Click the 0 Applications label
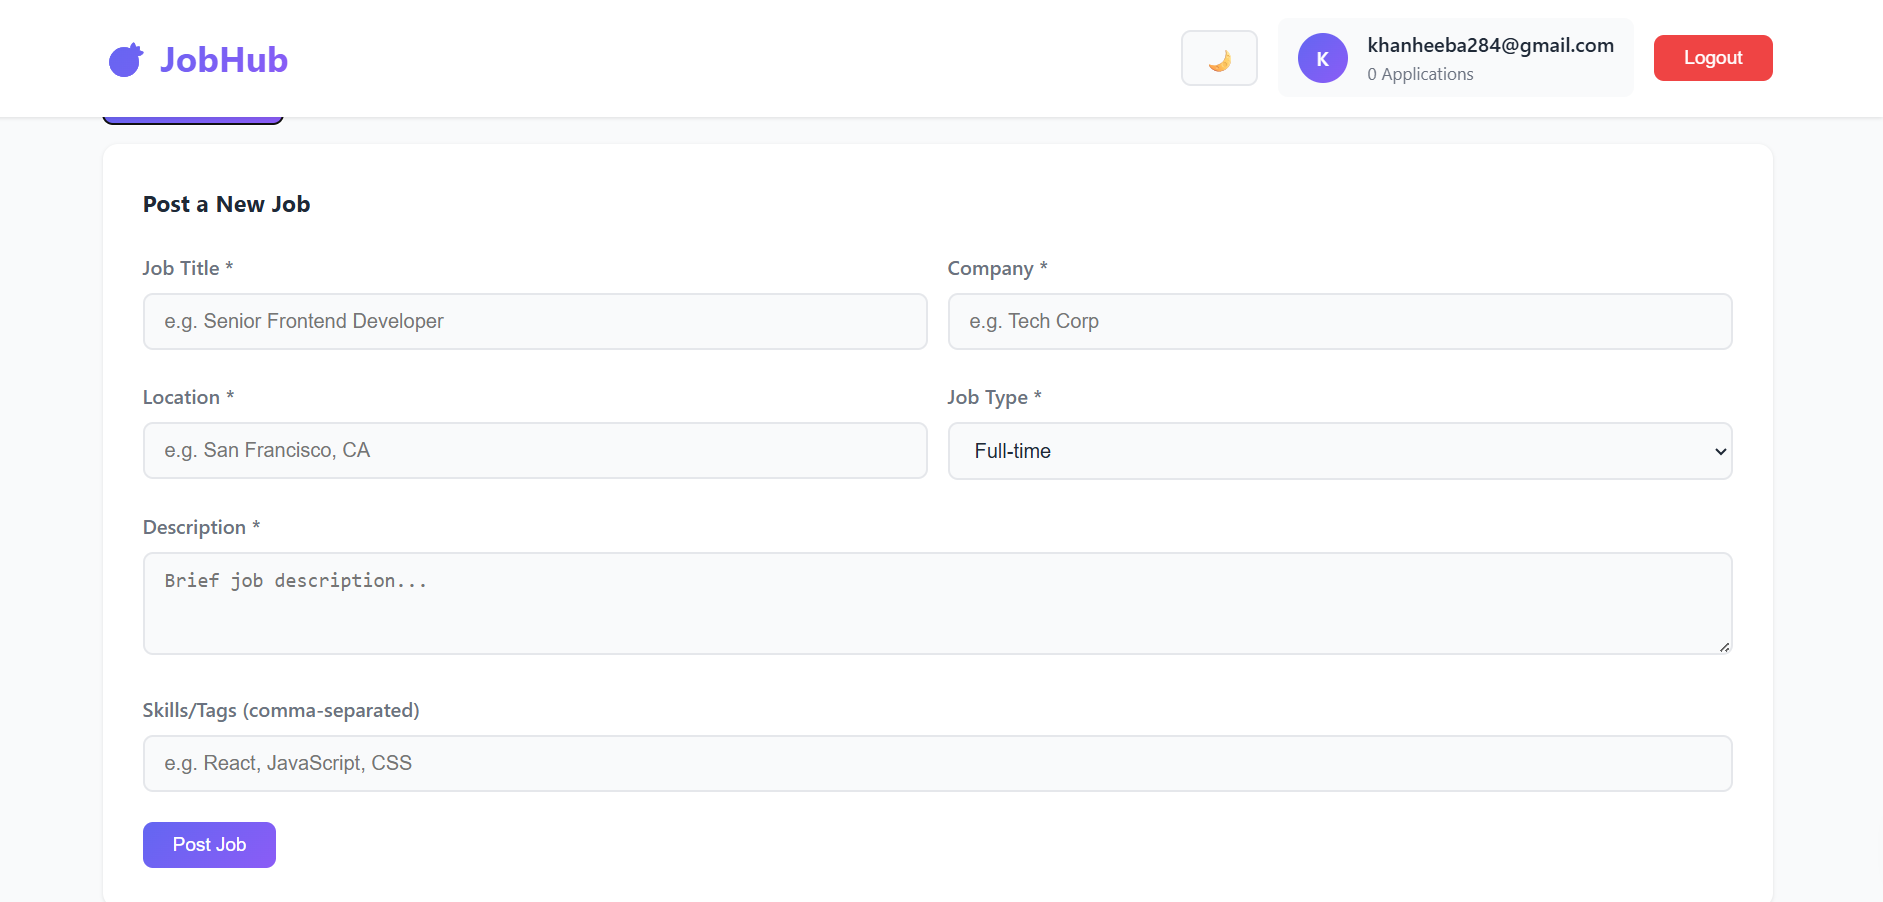Viewport: 1883px width, 902px height. click(x=1420, y=73)
